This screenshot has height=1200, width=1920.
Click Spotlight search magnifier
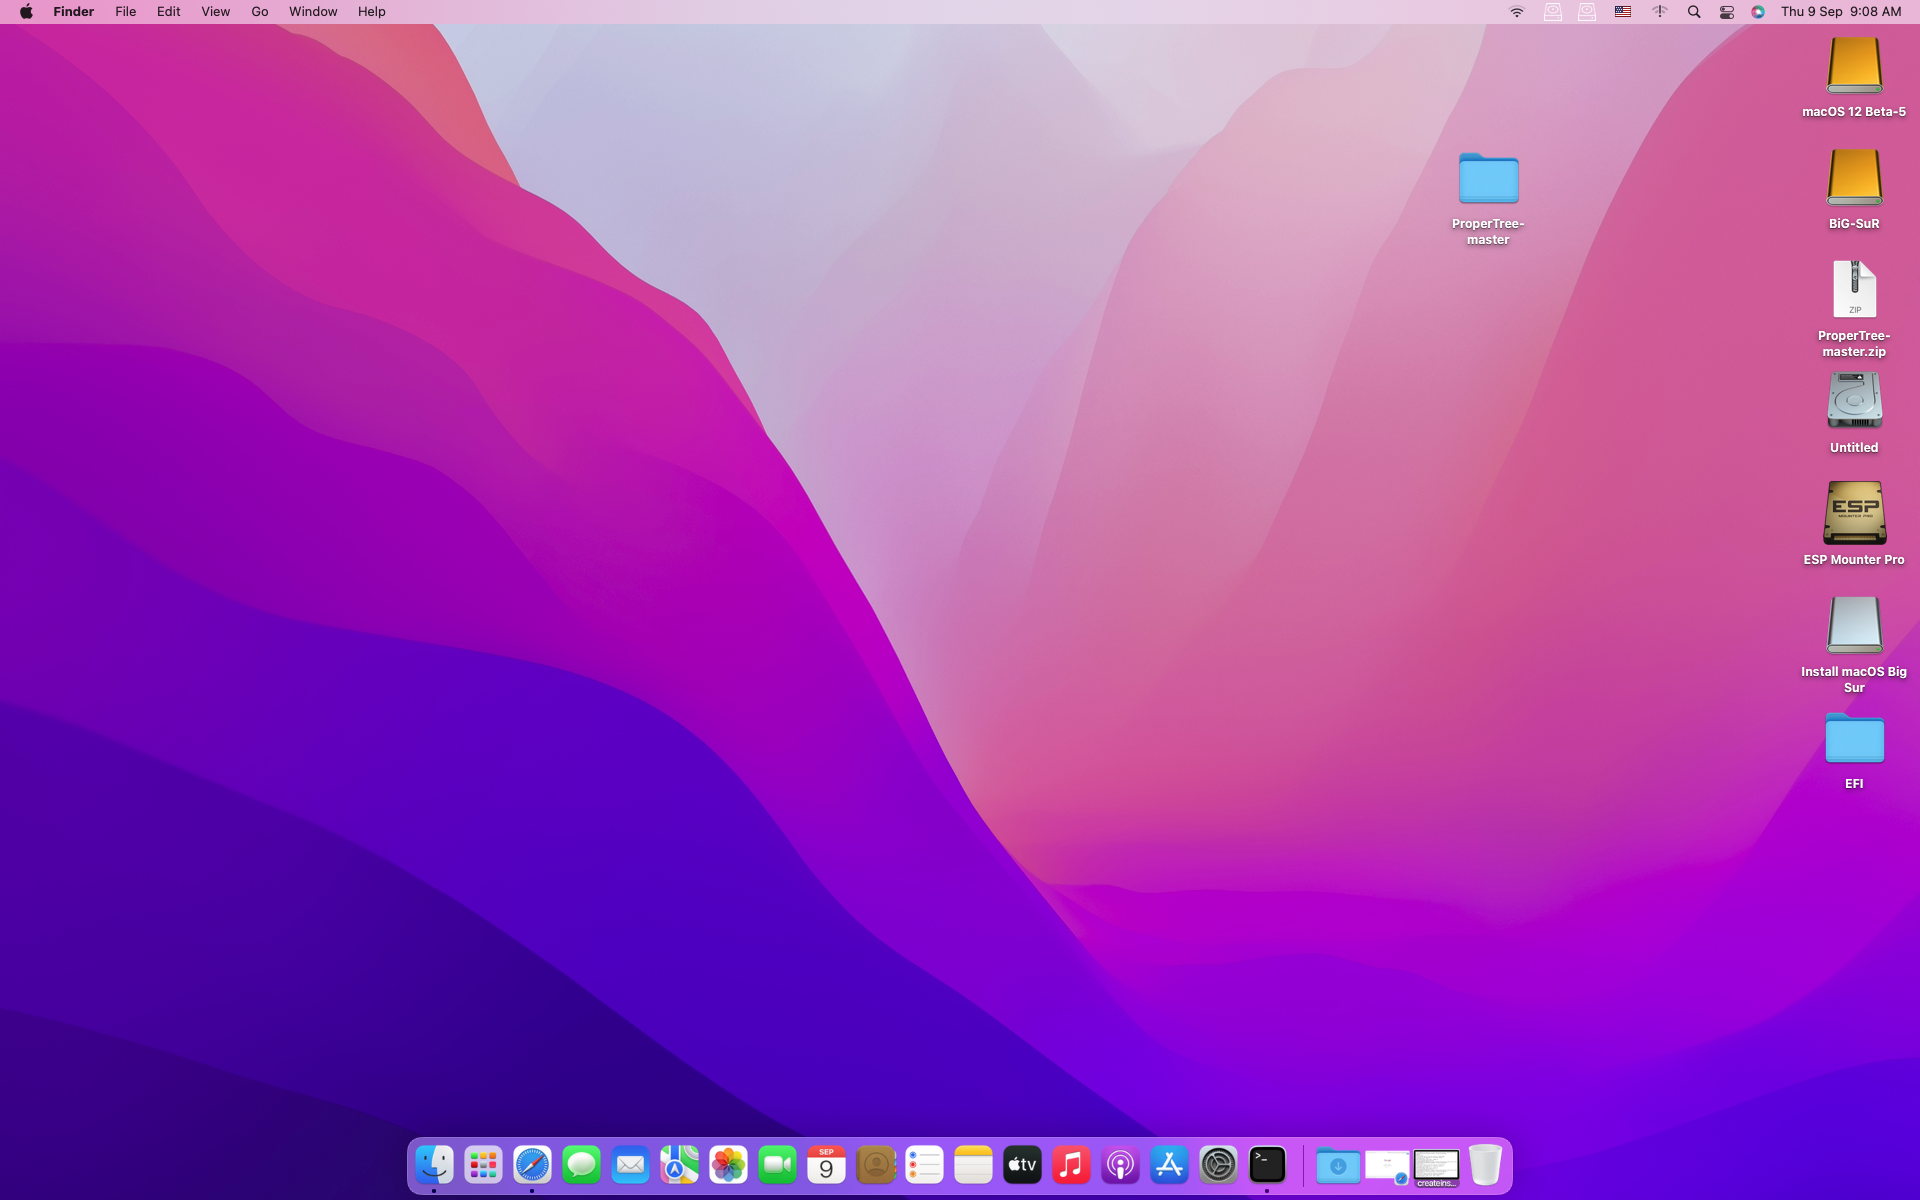1693,12
